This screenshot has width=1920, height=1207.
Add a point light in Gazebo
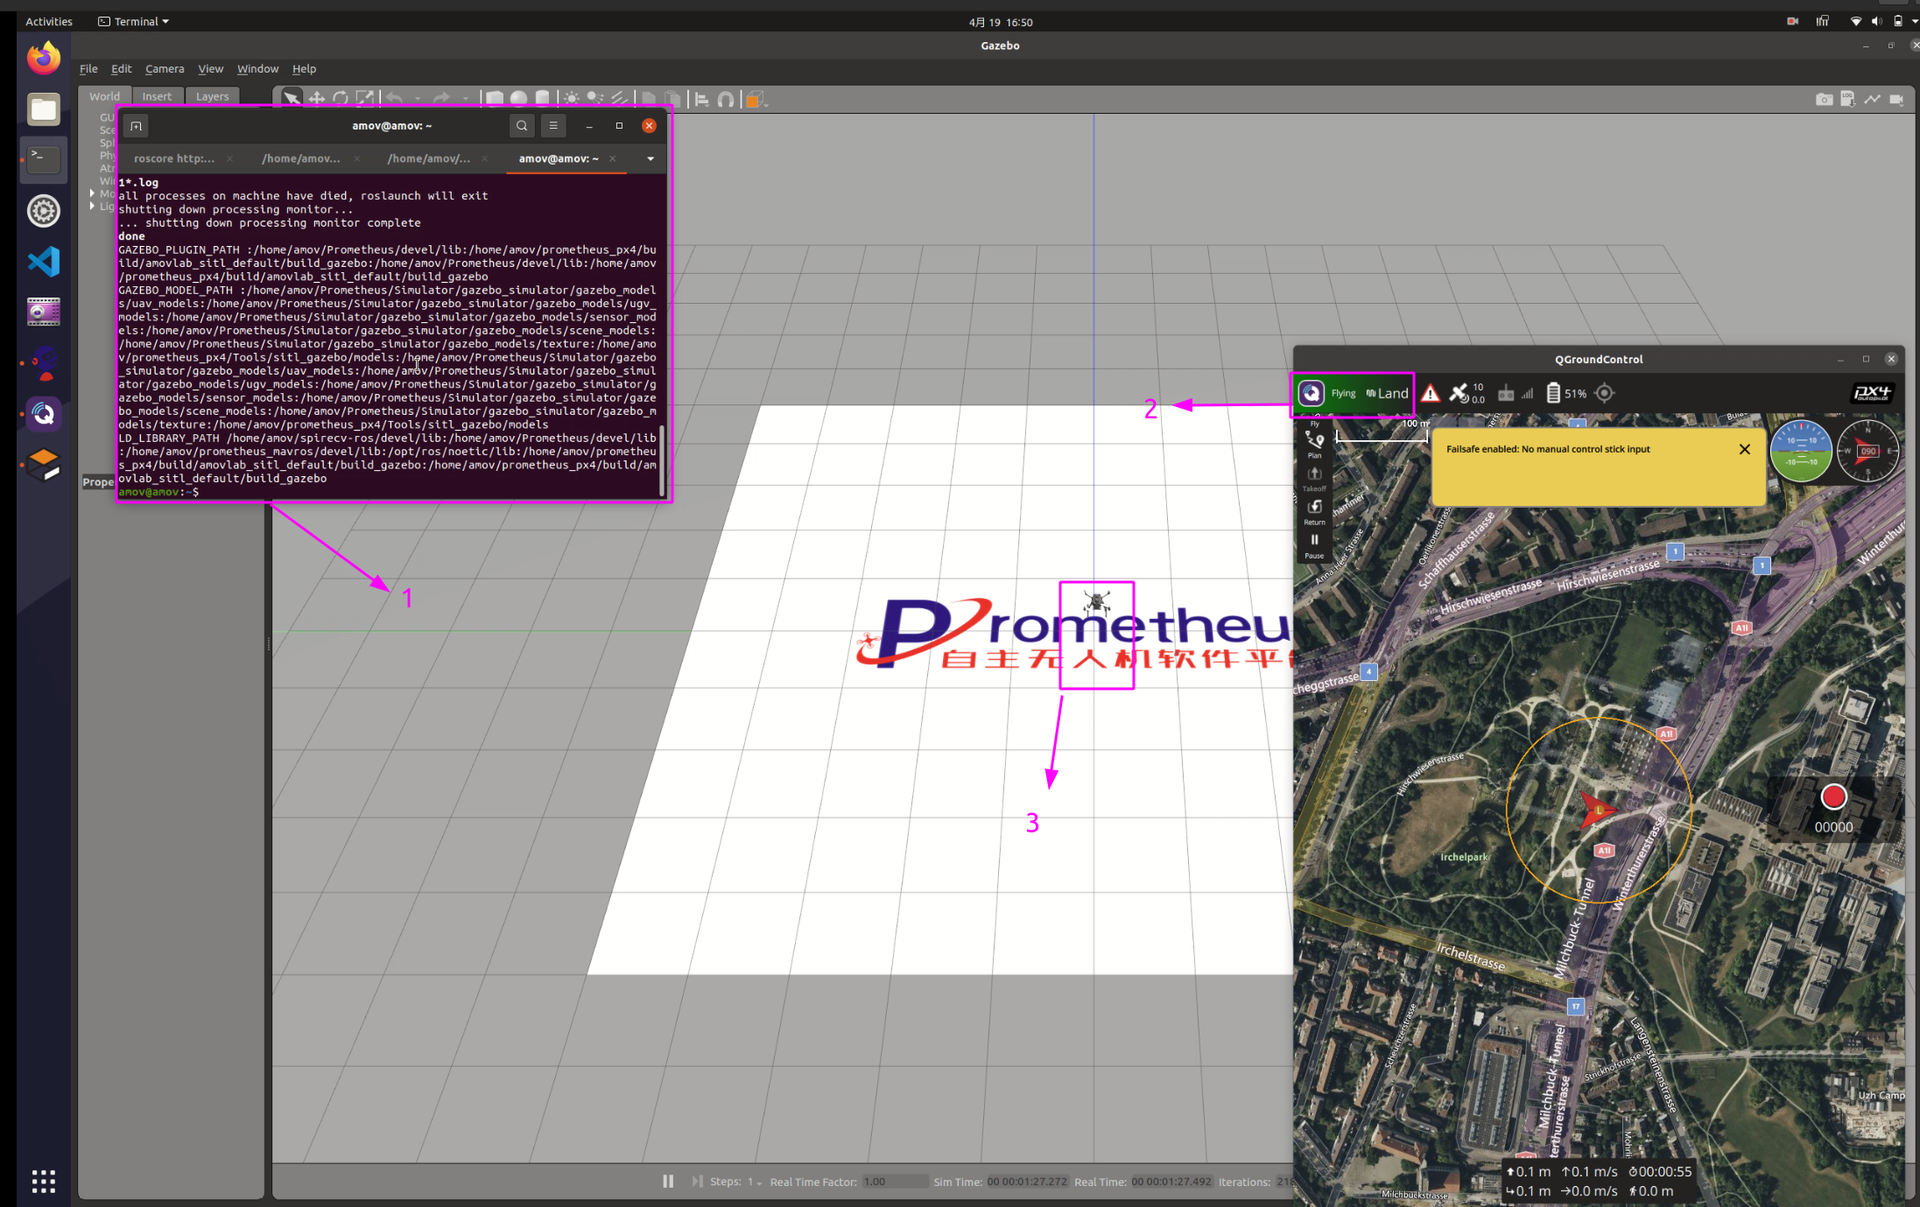571,98
